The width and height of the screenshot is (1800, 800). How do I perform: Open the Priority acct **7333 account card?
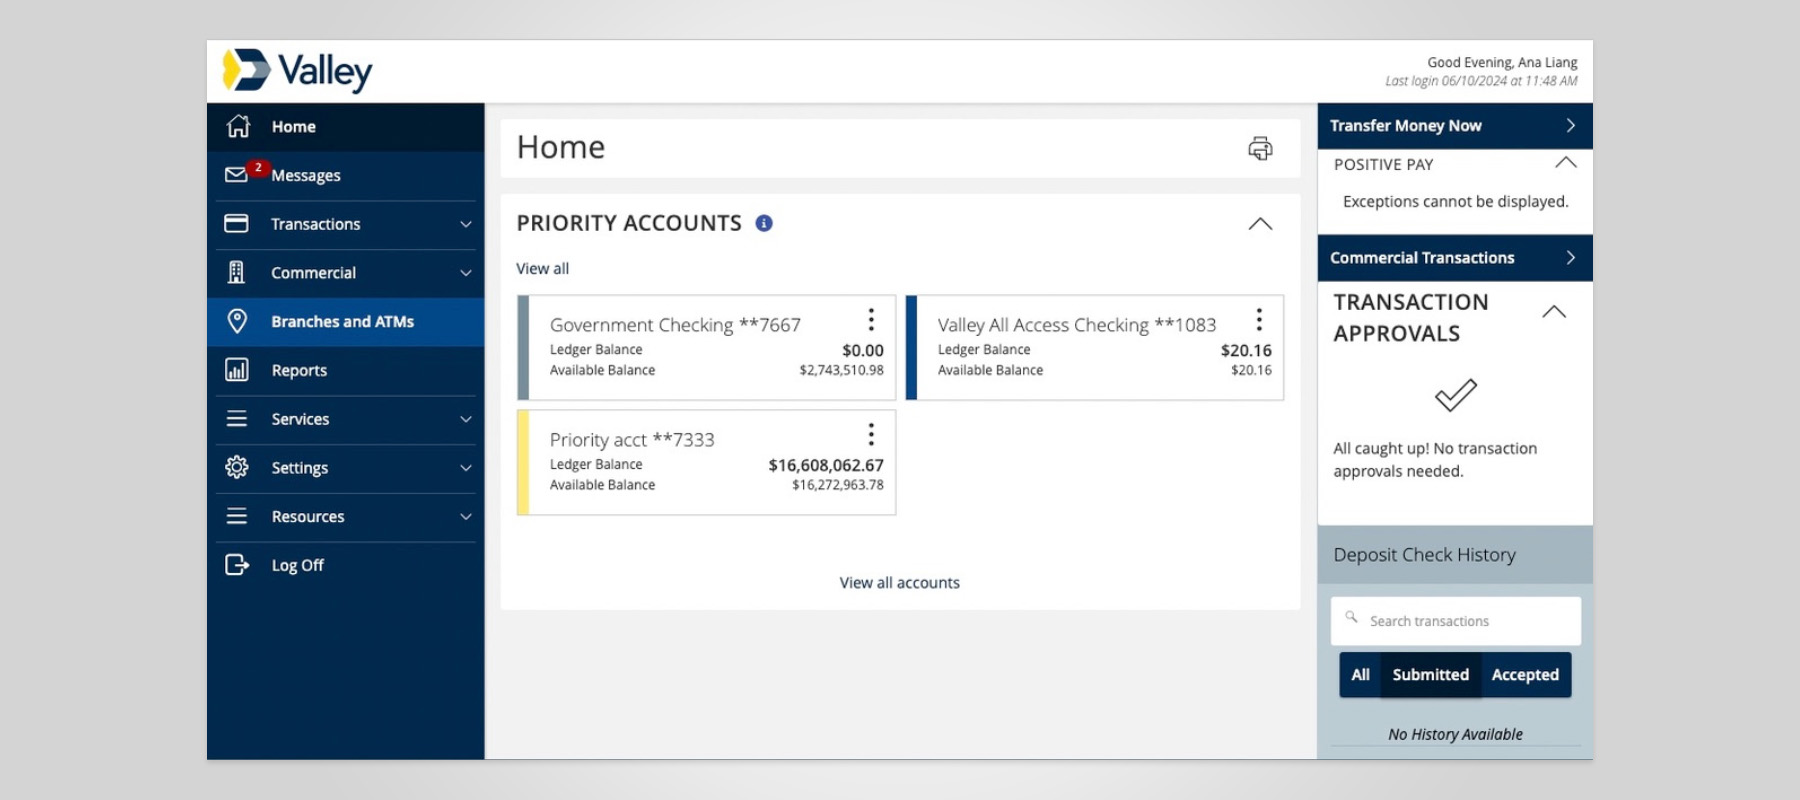706,463
